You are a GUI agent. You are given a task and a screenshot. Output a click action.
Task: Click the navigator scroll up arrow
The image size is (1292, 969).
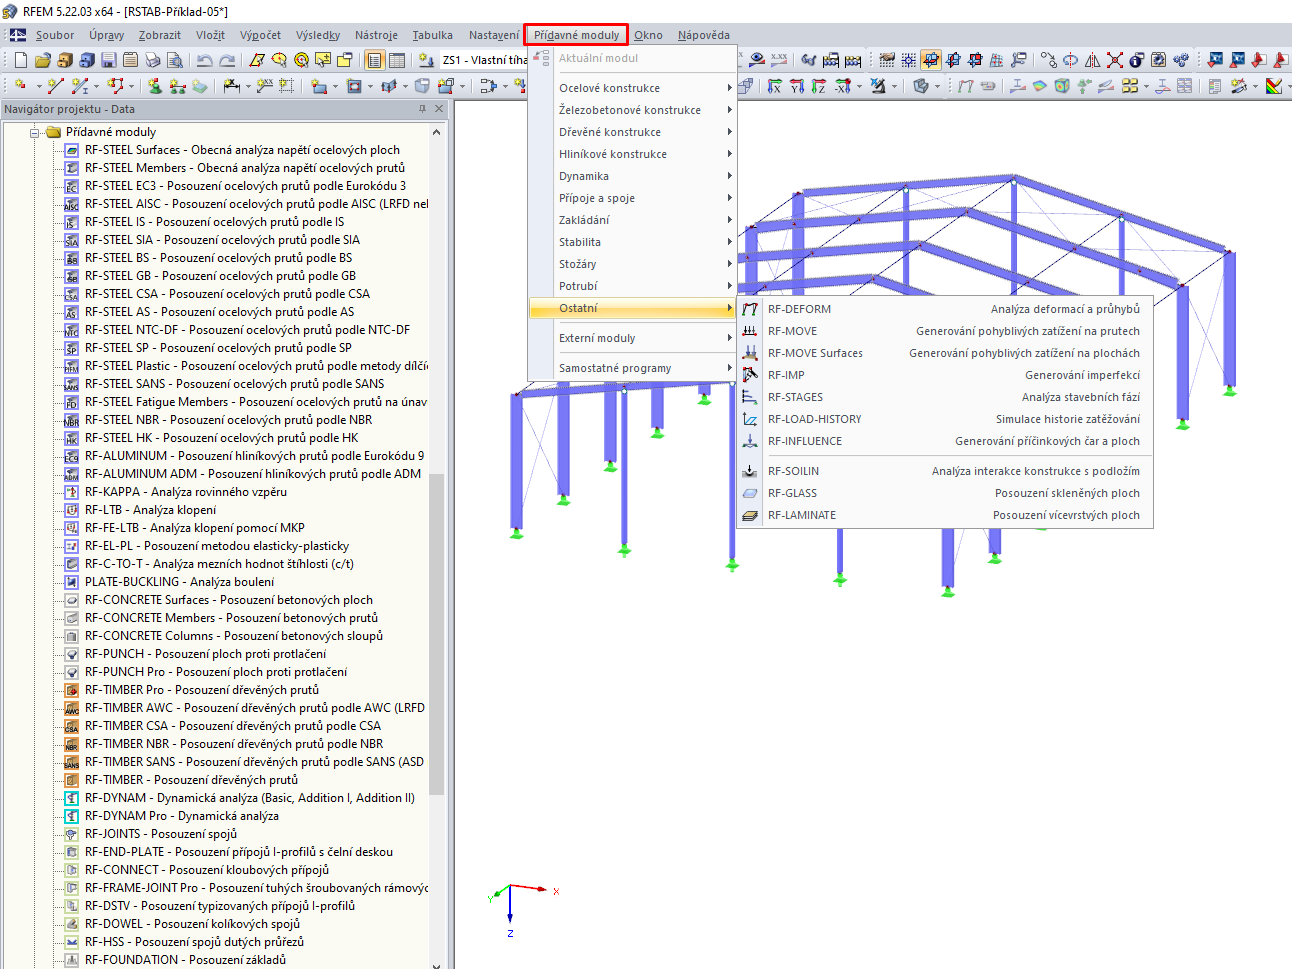tap(437, 132)
